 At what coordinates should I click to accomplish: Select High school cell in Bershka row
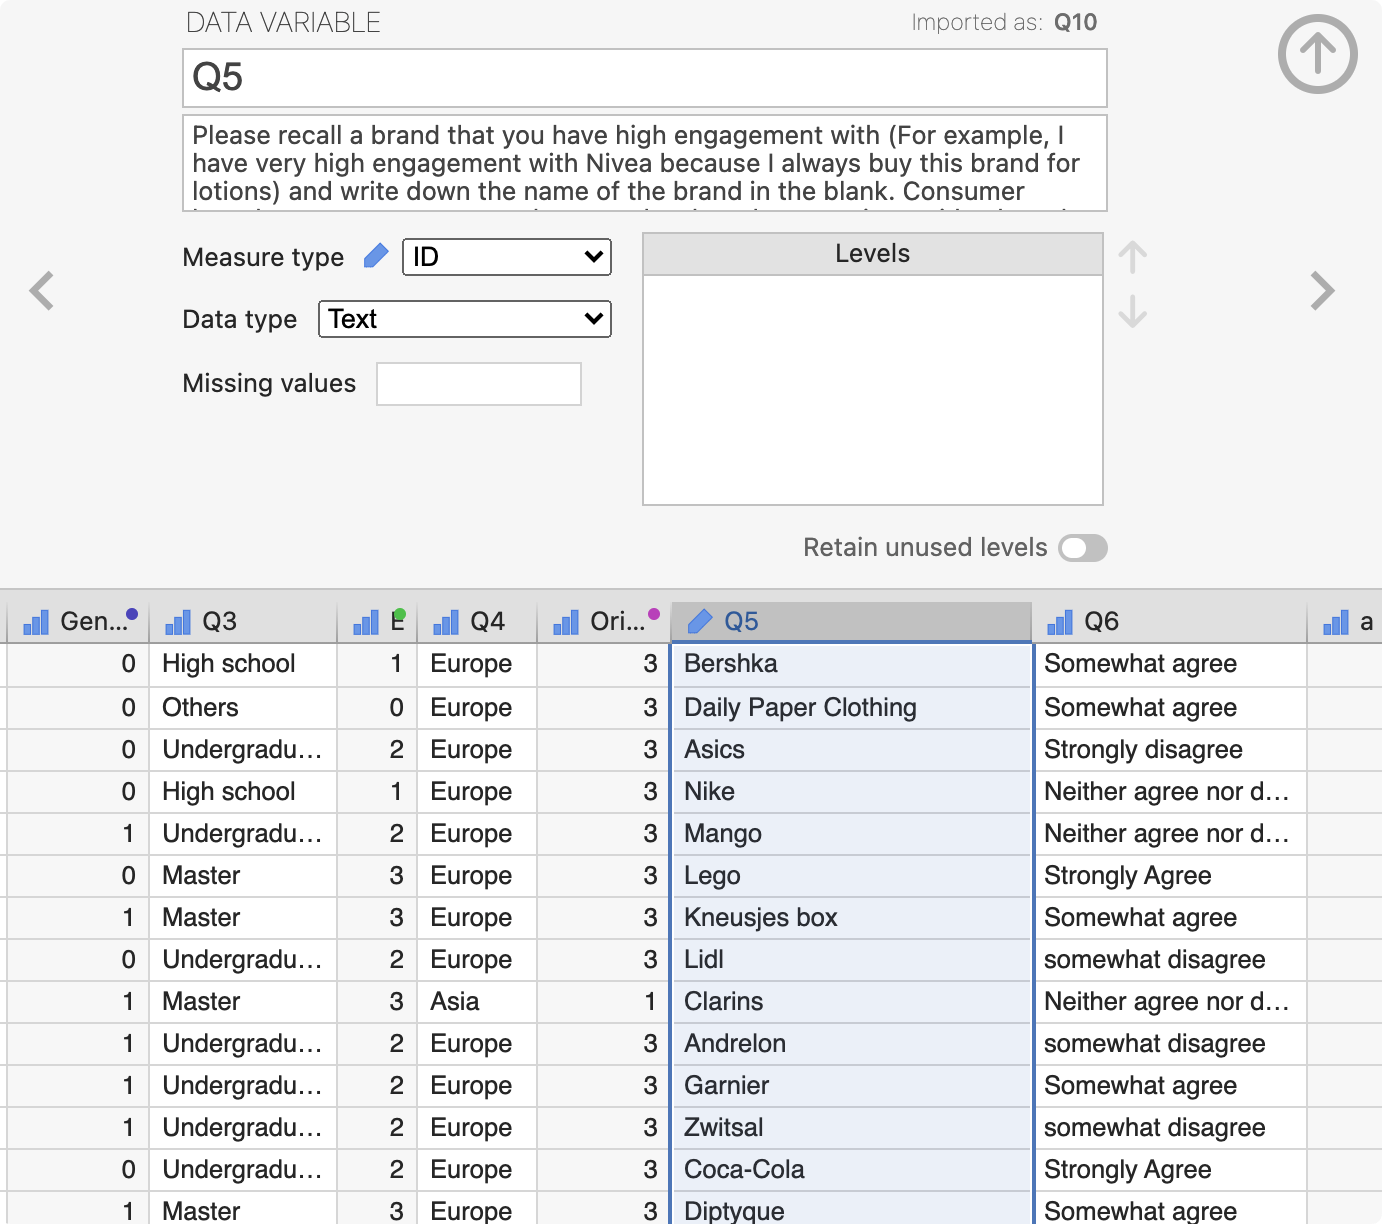point(243,664)
